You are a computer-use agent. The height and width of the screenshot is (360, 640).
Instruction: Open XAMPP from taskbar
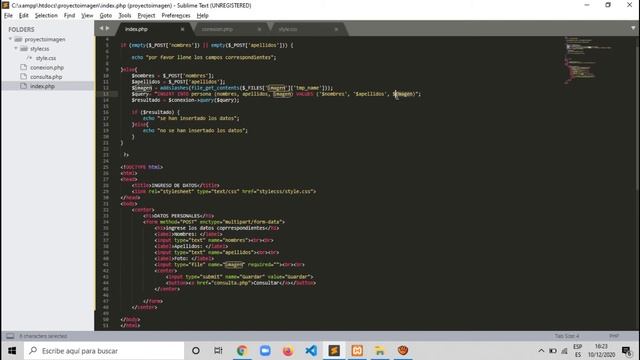coord(357,351)
